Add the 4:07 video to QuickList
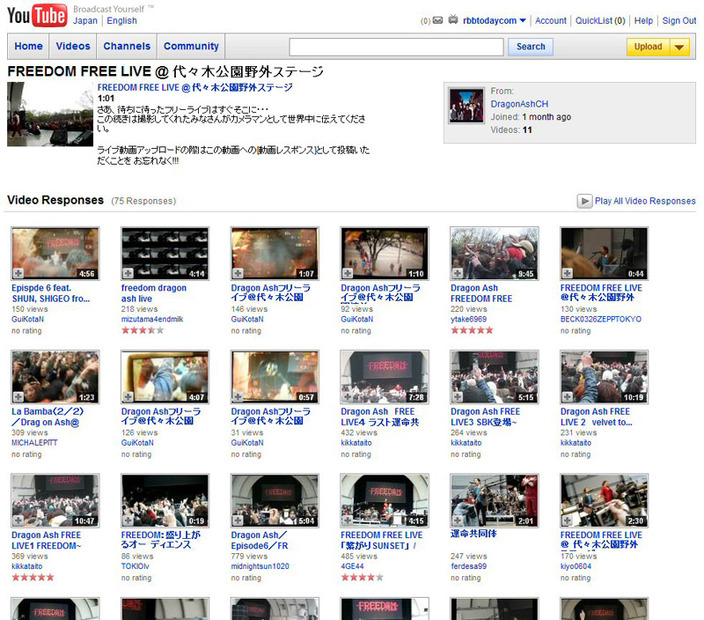This screenshot has width=704, height=620. pos(128,397)
